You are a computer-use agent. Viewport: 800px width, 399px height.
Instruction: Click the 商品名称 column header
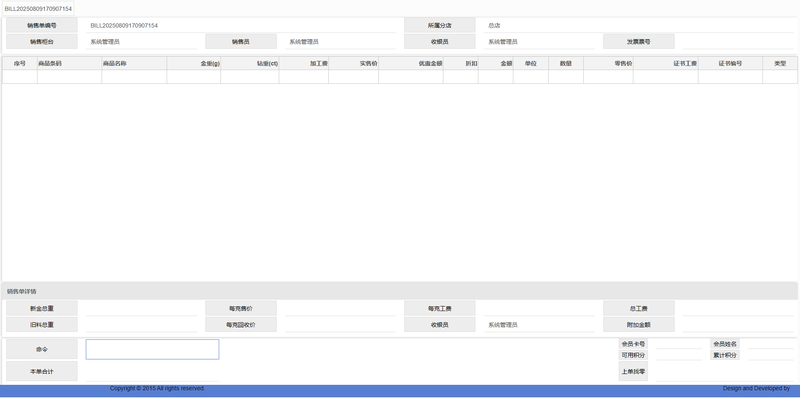coord(134,63)
